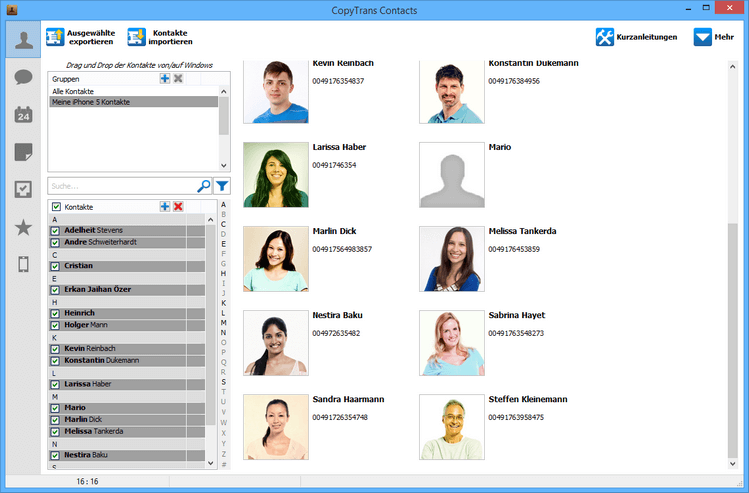Click the search magnifier icon

pos(203,186)
